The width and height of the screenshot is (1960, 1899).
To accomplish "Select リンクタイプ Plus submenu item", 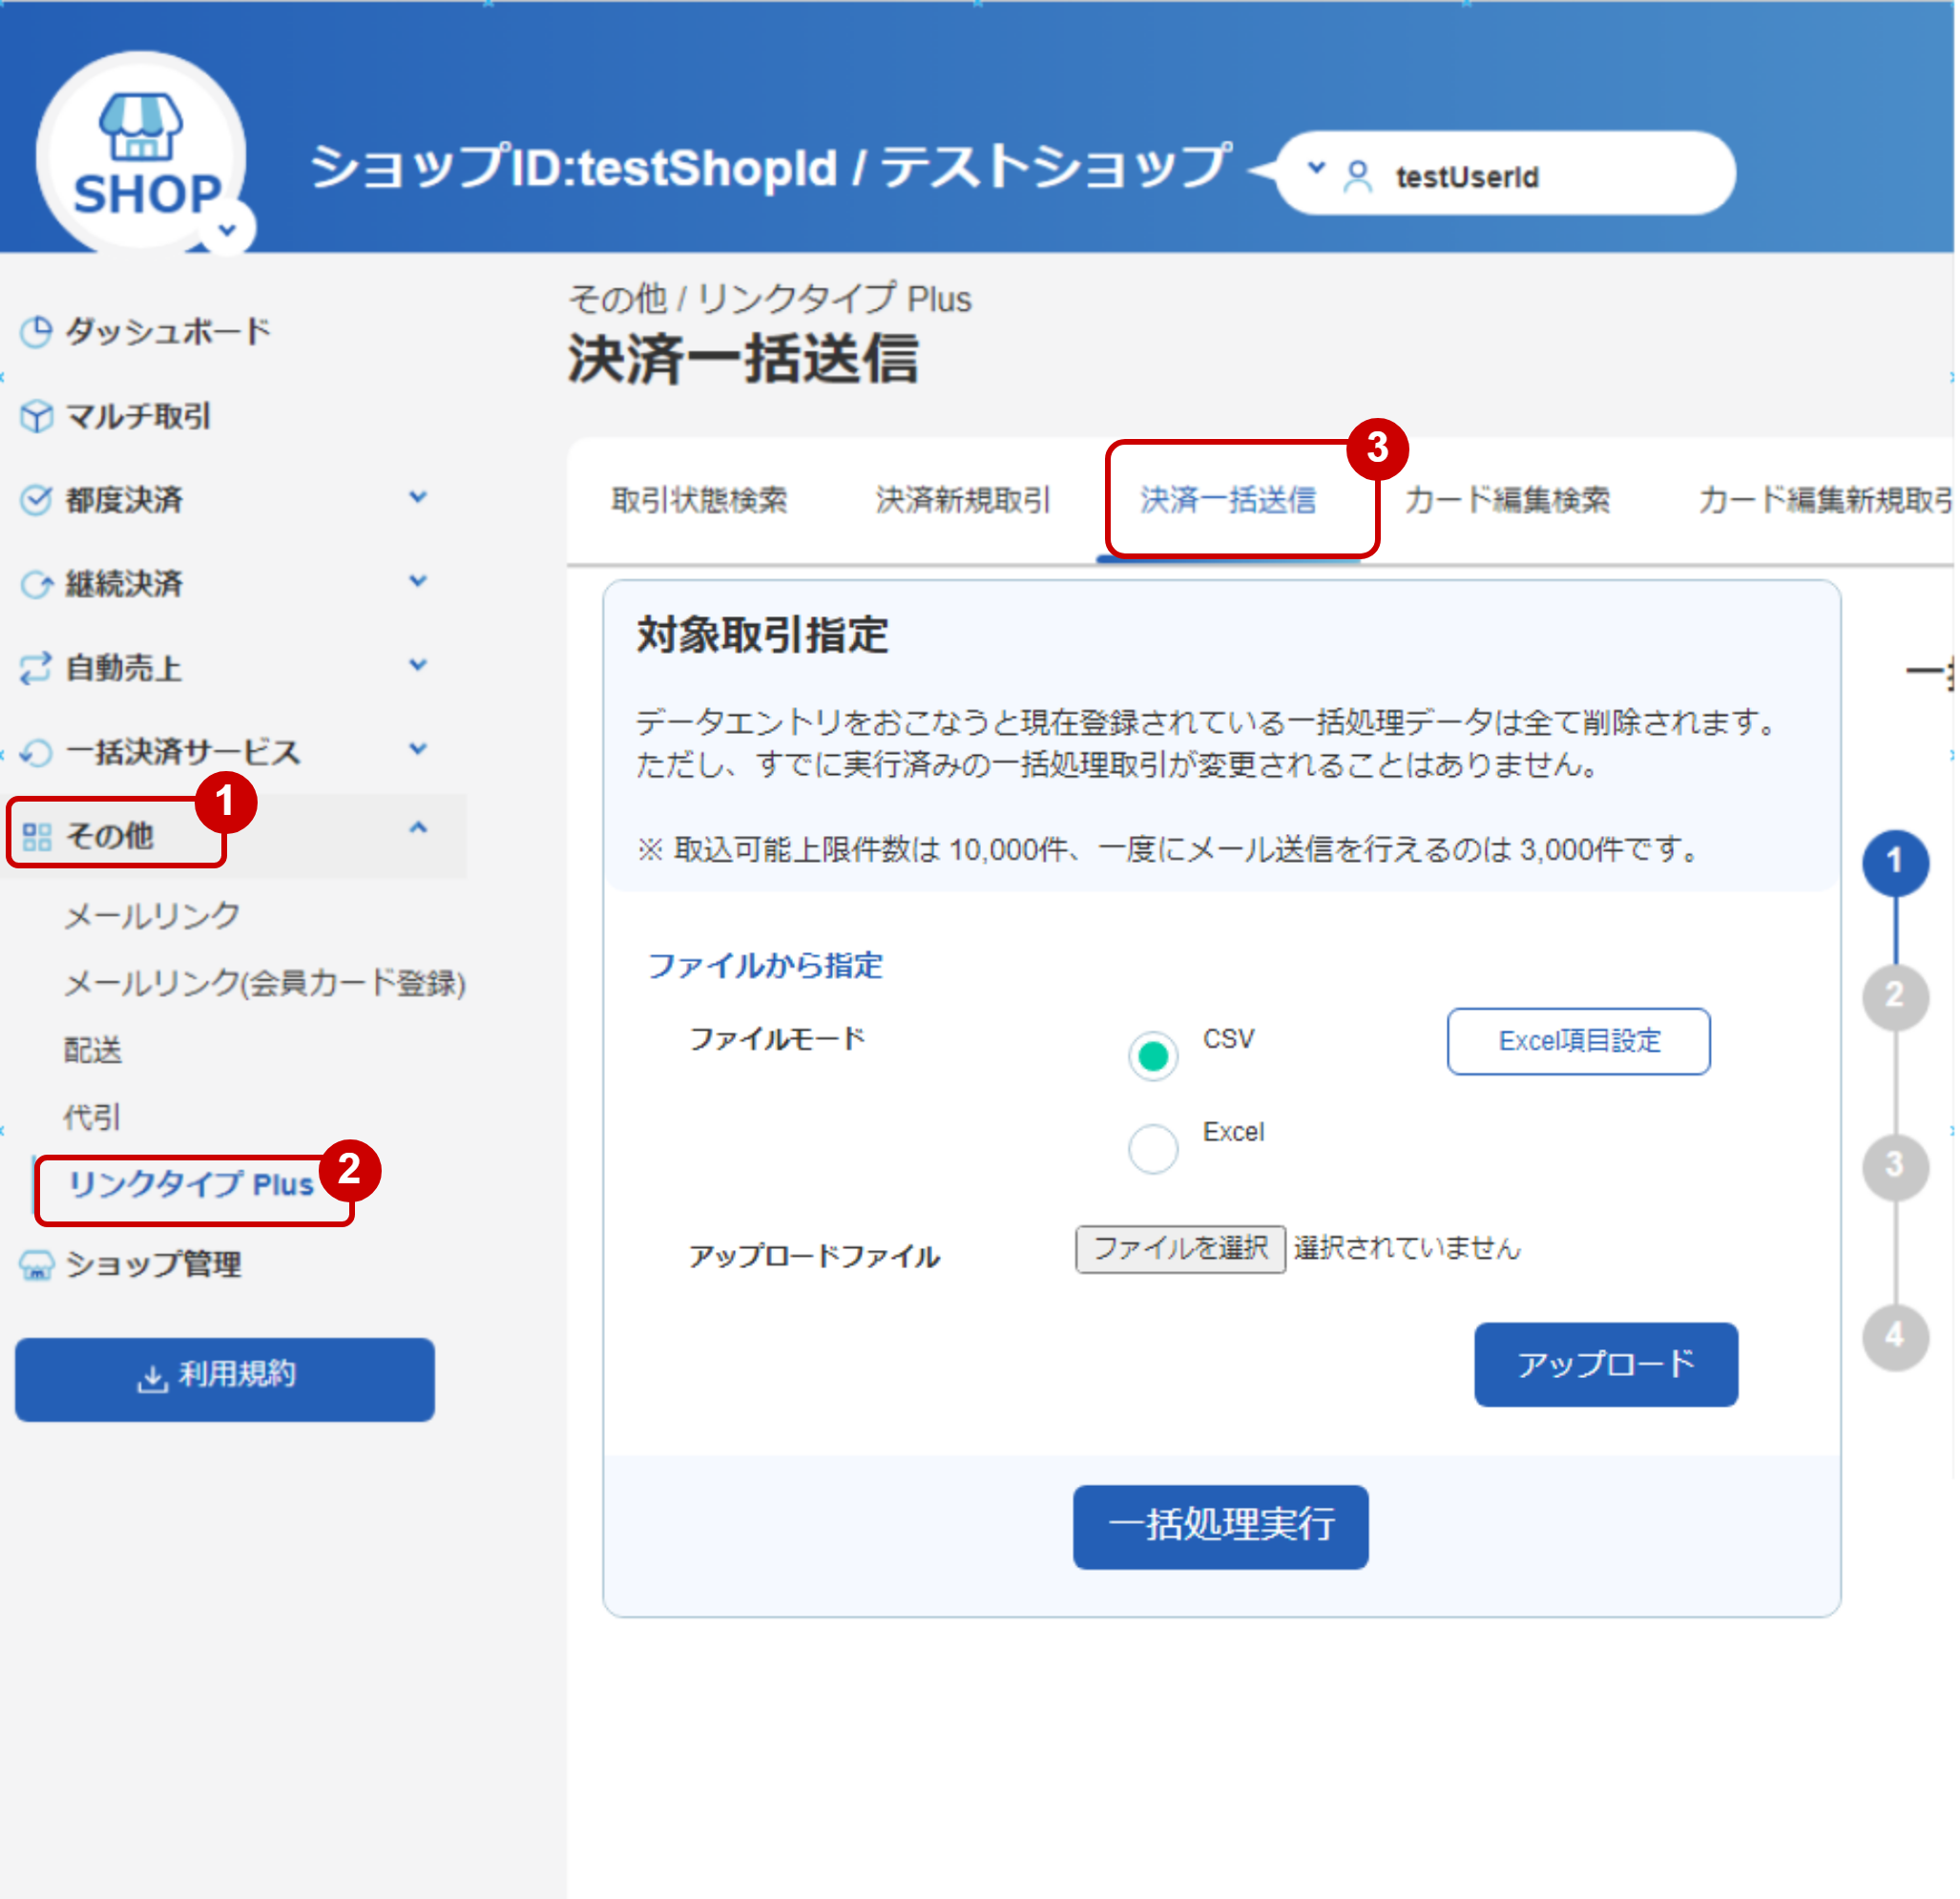I will 190,1184.
